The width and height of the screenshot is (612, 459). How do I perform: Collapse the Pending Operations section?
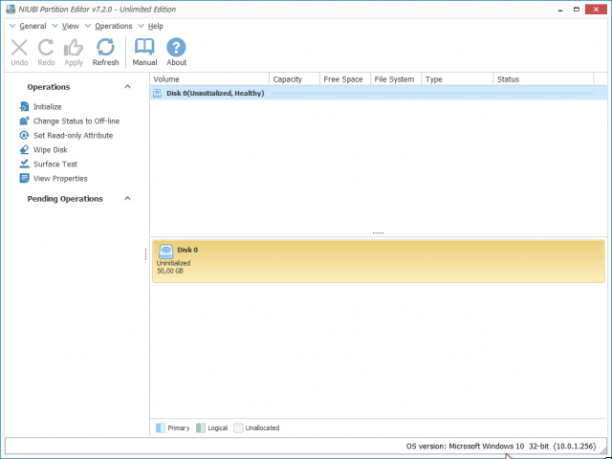(127, 199)
